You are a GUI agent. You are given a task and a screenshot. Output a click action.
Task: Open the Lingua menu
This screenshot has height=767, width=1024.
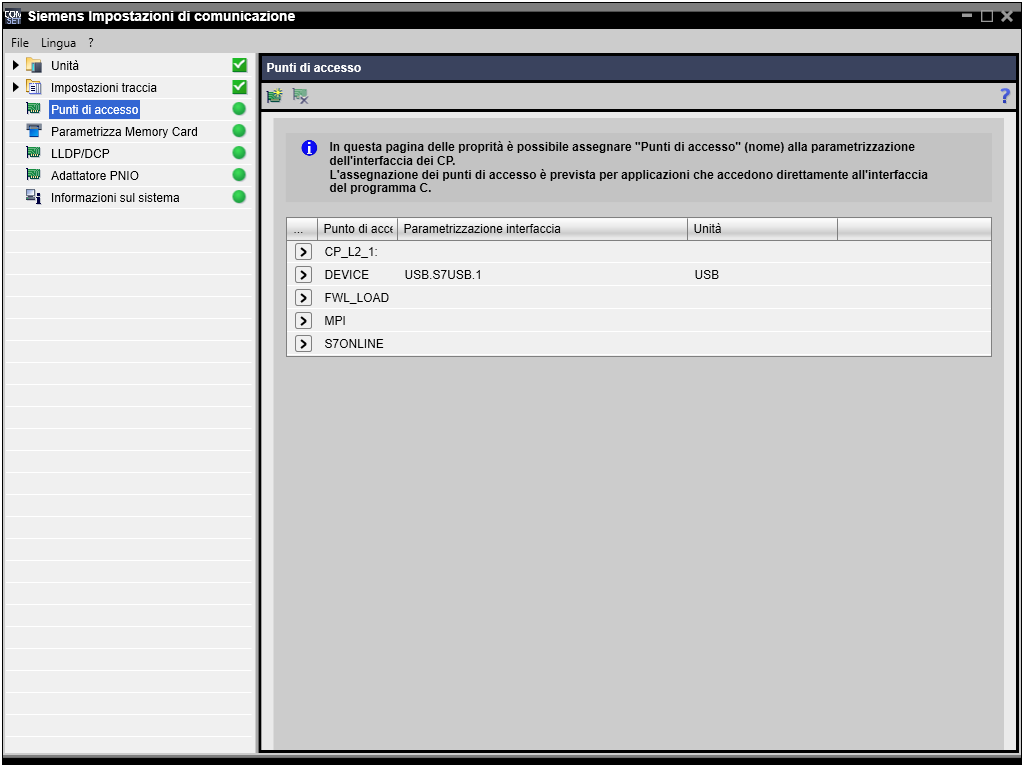[x=58, y=42]
